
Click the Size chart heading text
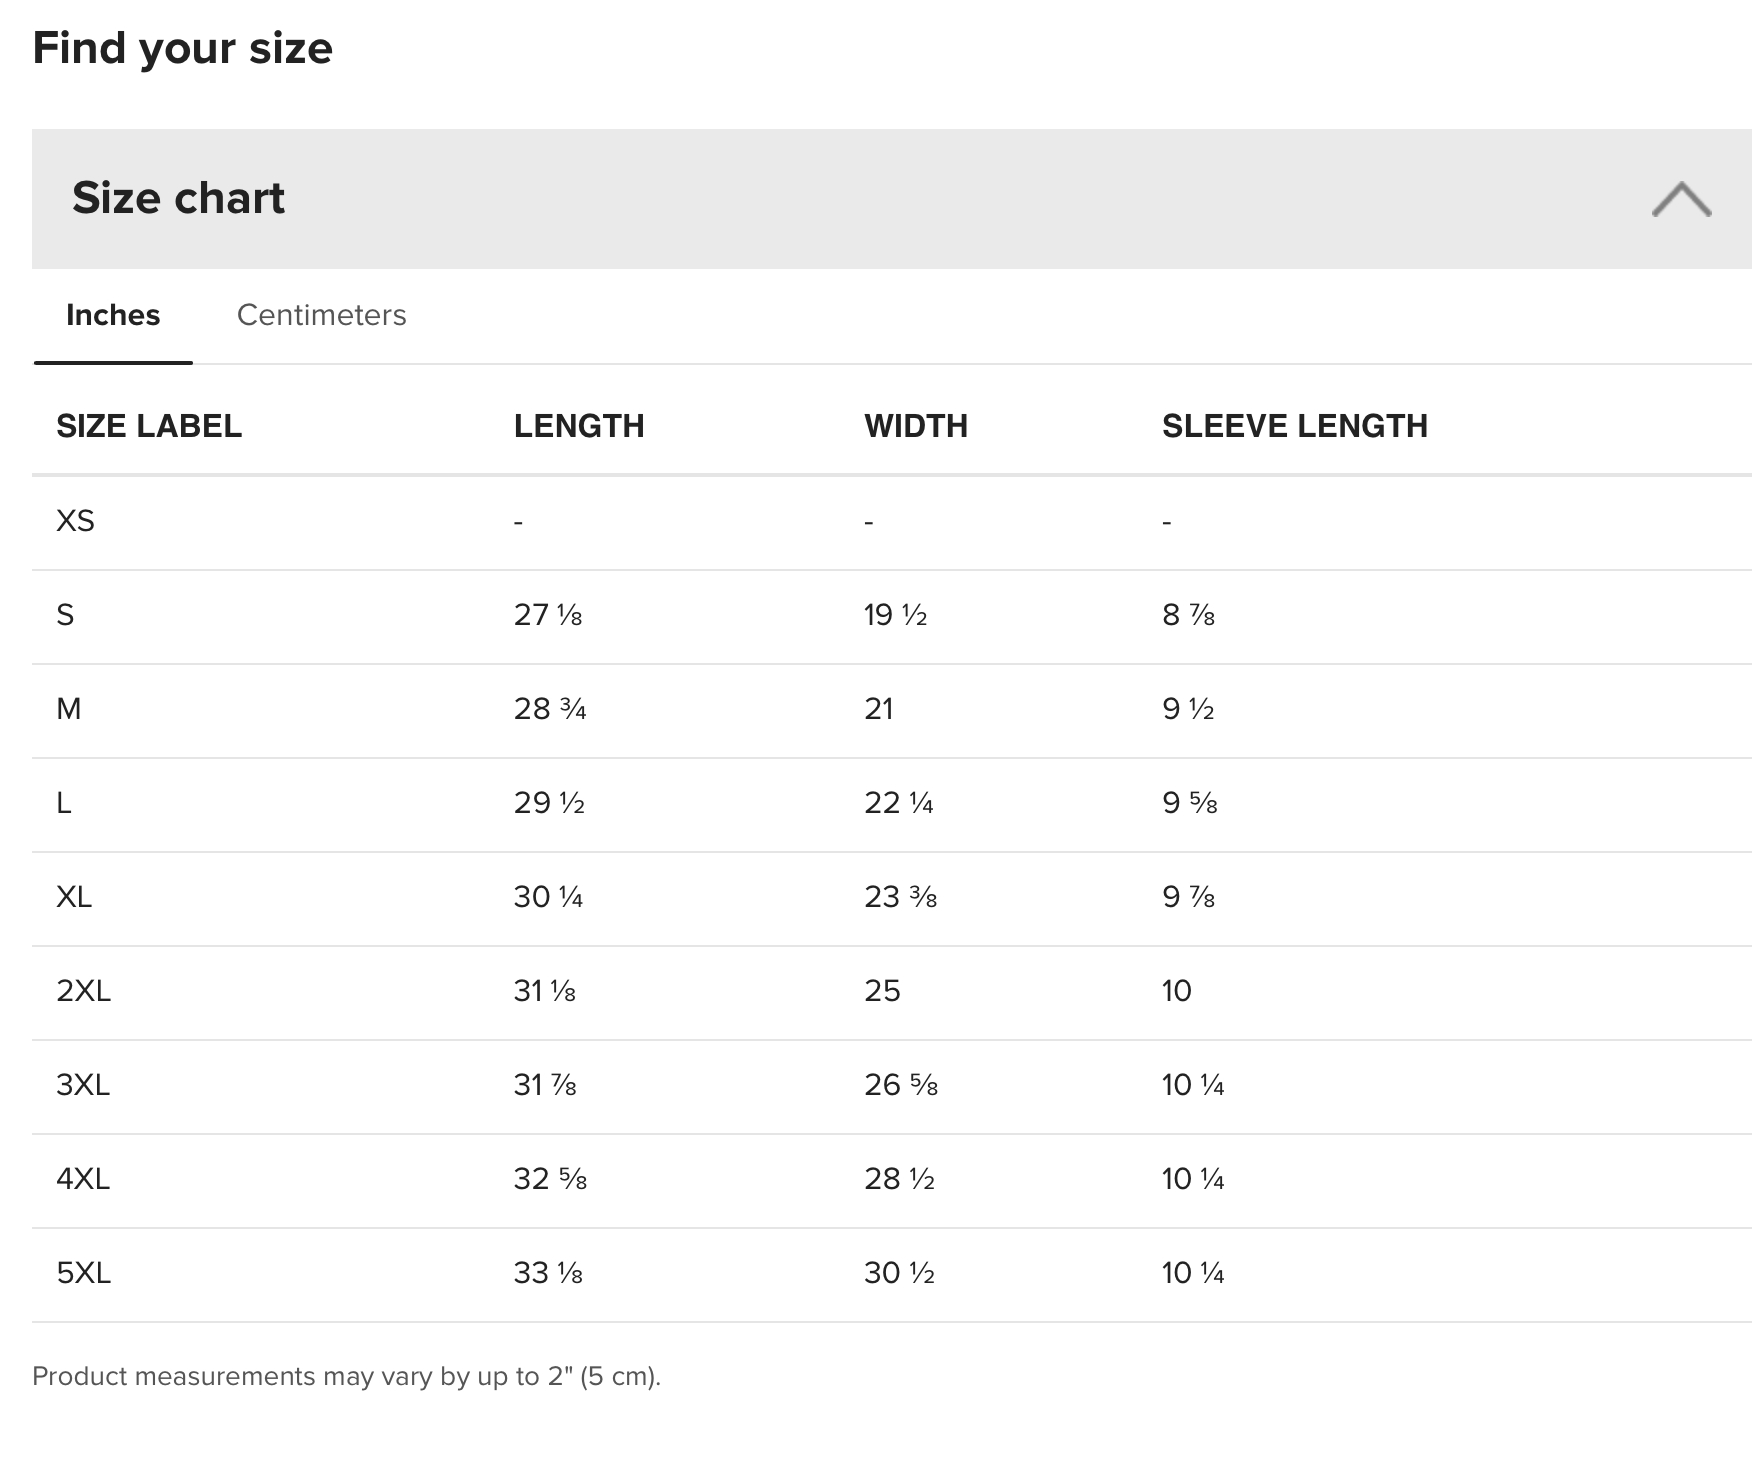pos(178,198)
